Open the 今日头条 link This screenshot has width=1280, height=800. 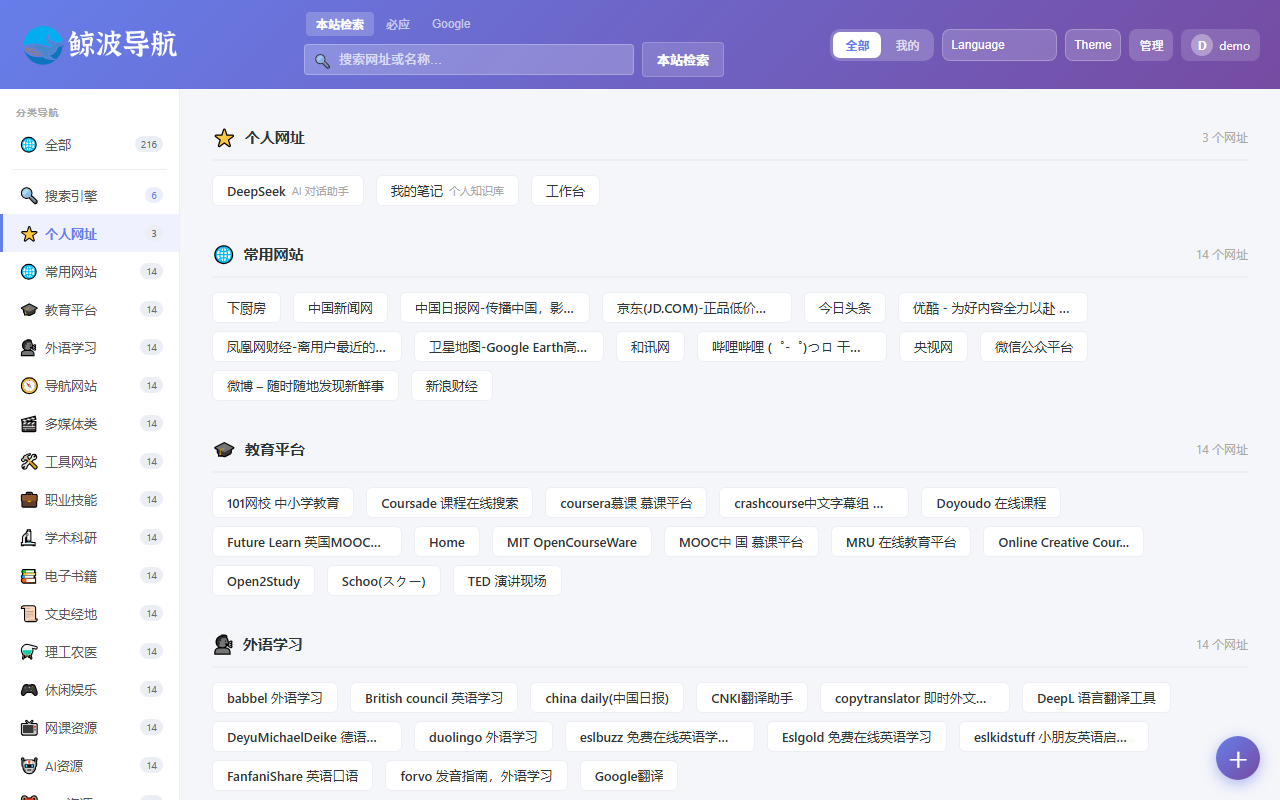click(845, 308)
